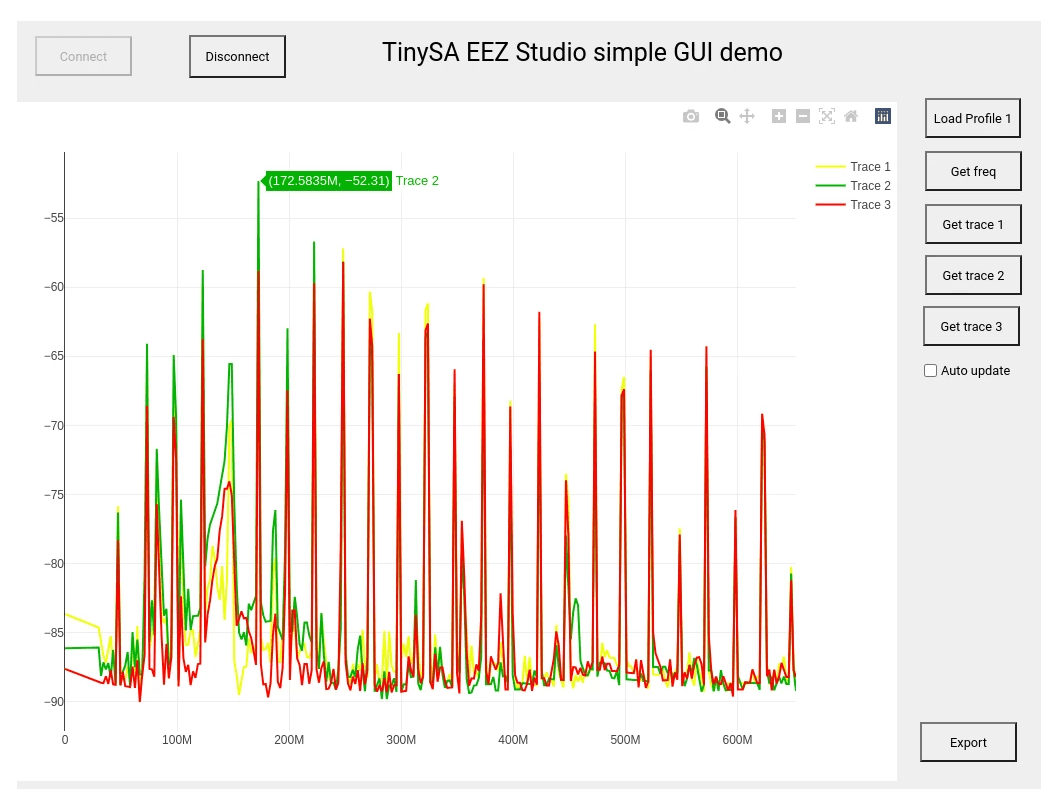Click Load Profile 1 button
This screenshot has width=1060, height=789.
tap(973, 118)
